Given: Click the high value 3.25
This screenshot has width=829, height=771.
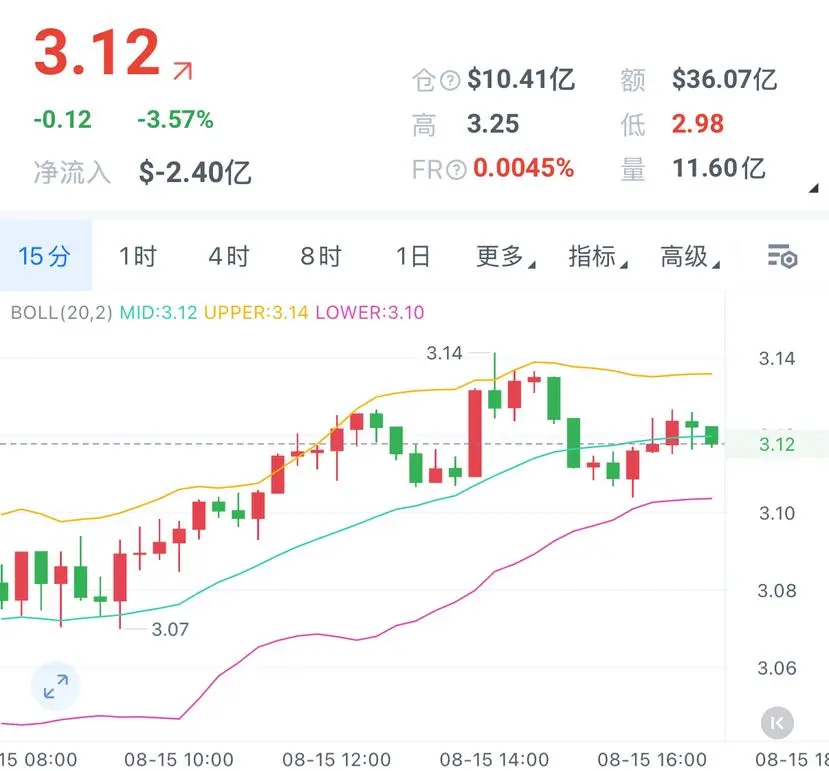Looking at the screenshot, I should [493, 124].
